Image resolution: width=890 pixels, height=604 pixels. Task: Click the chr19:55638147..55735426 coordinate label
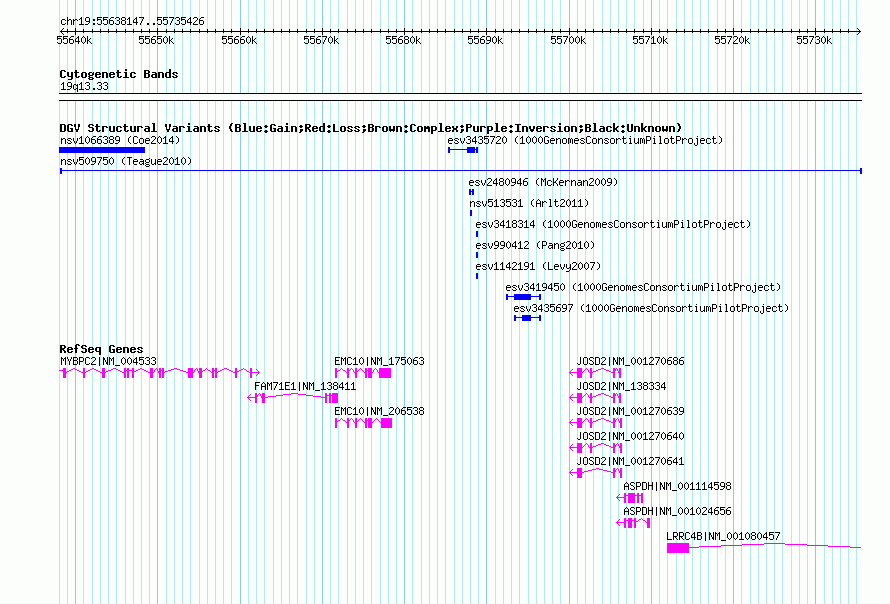(132, 22)
